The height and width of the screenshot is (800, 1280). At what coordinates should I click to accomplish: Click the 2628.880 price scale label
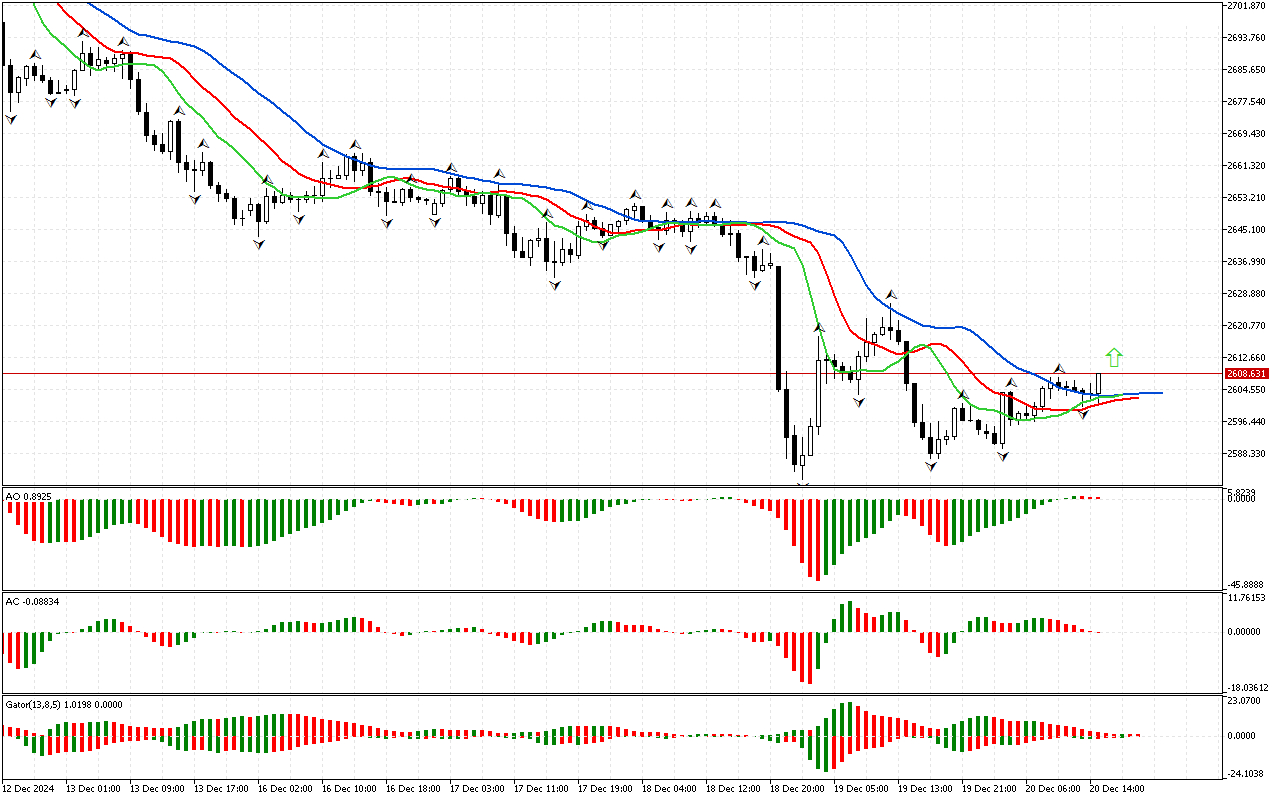[x=1248, y=294]
